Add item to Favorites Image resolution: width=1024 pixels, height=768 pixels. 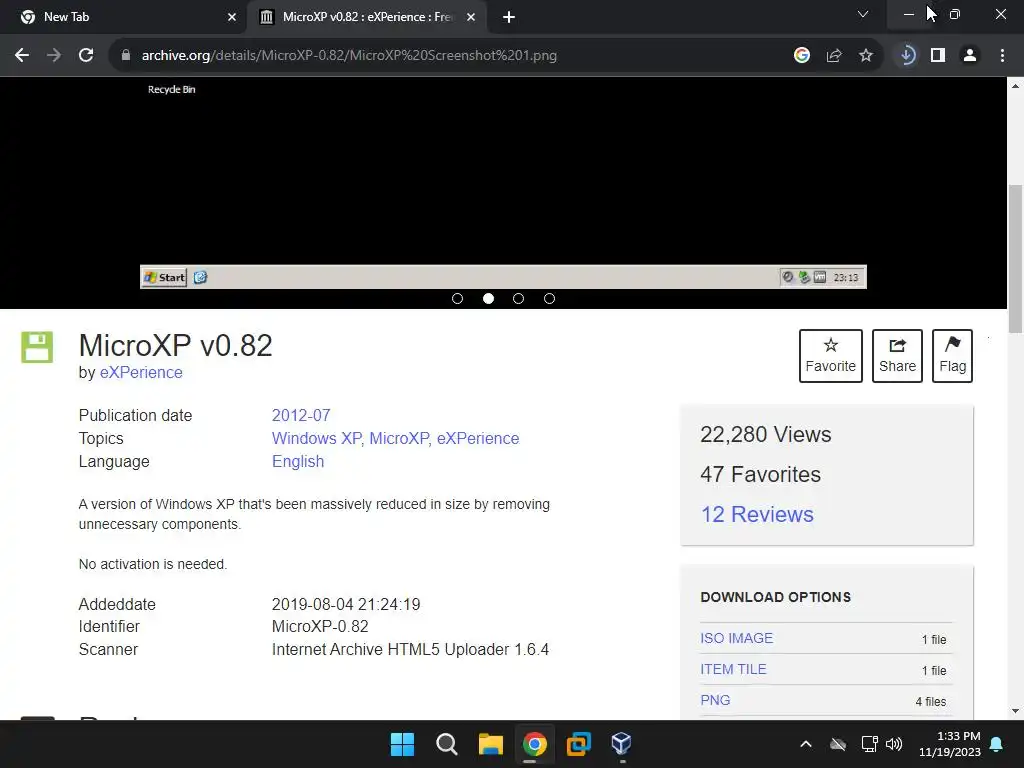831,356
